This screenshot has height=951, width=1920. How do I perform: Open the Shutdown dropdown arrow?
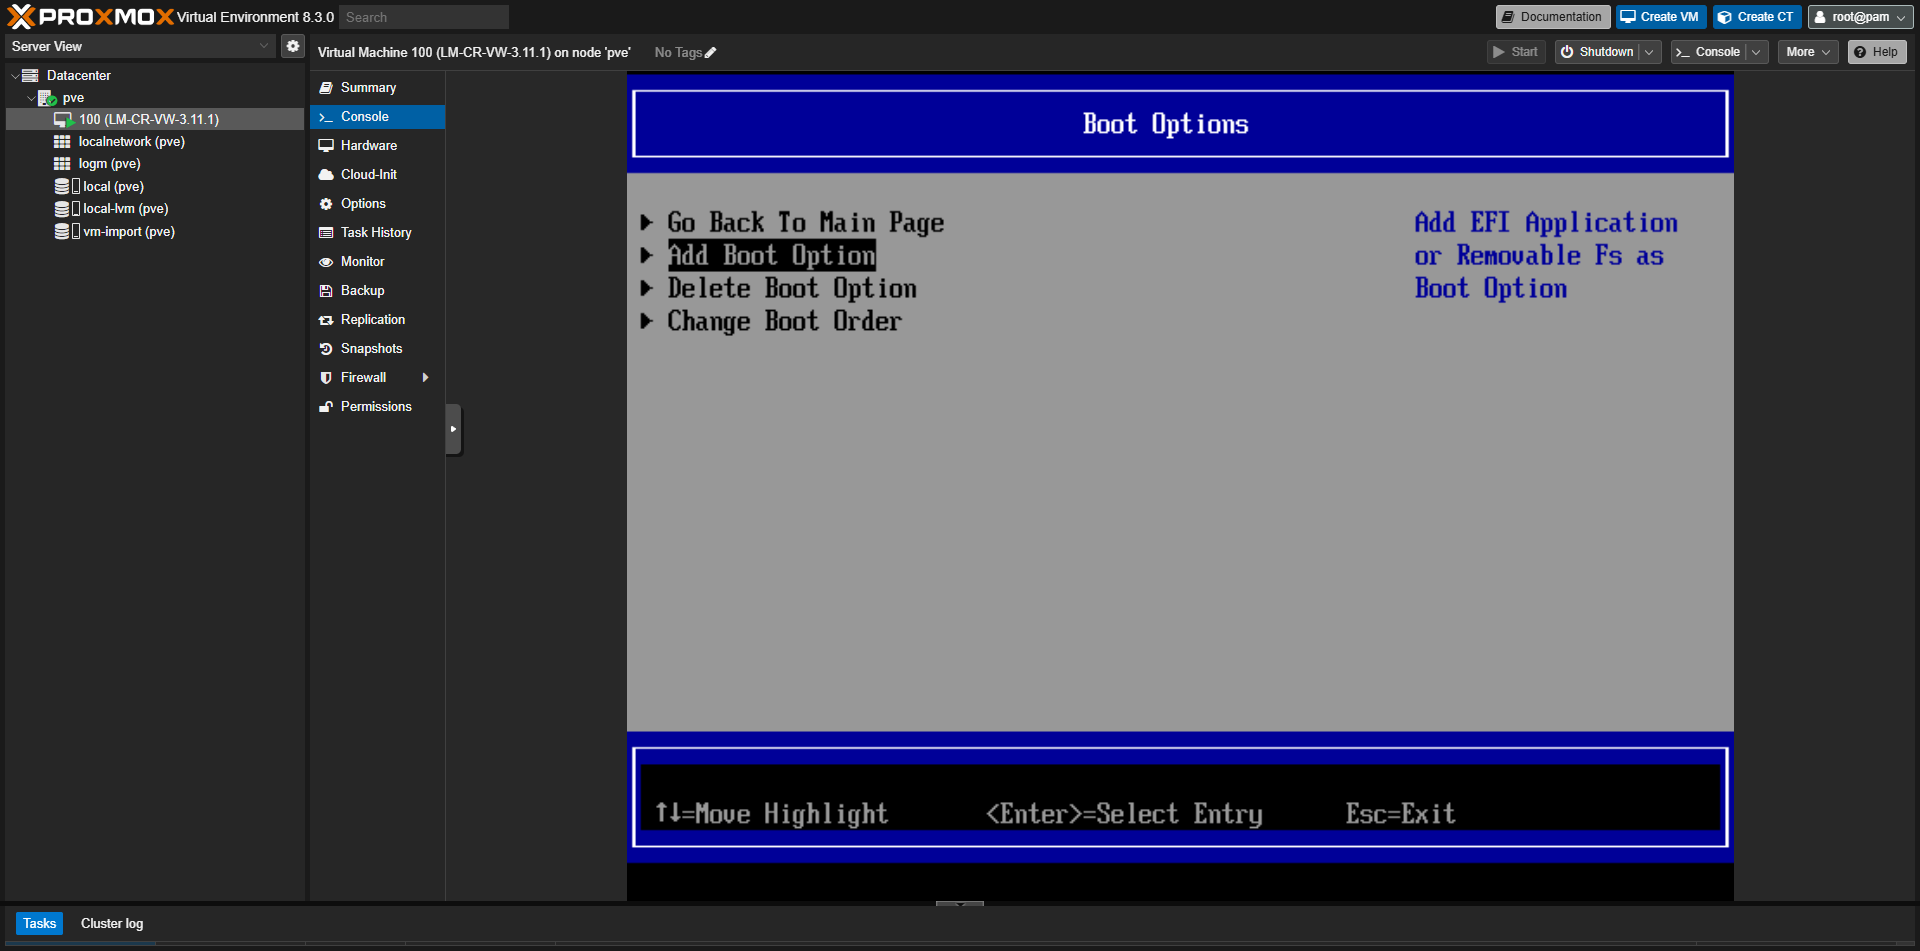tap(1648, 51)
